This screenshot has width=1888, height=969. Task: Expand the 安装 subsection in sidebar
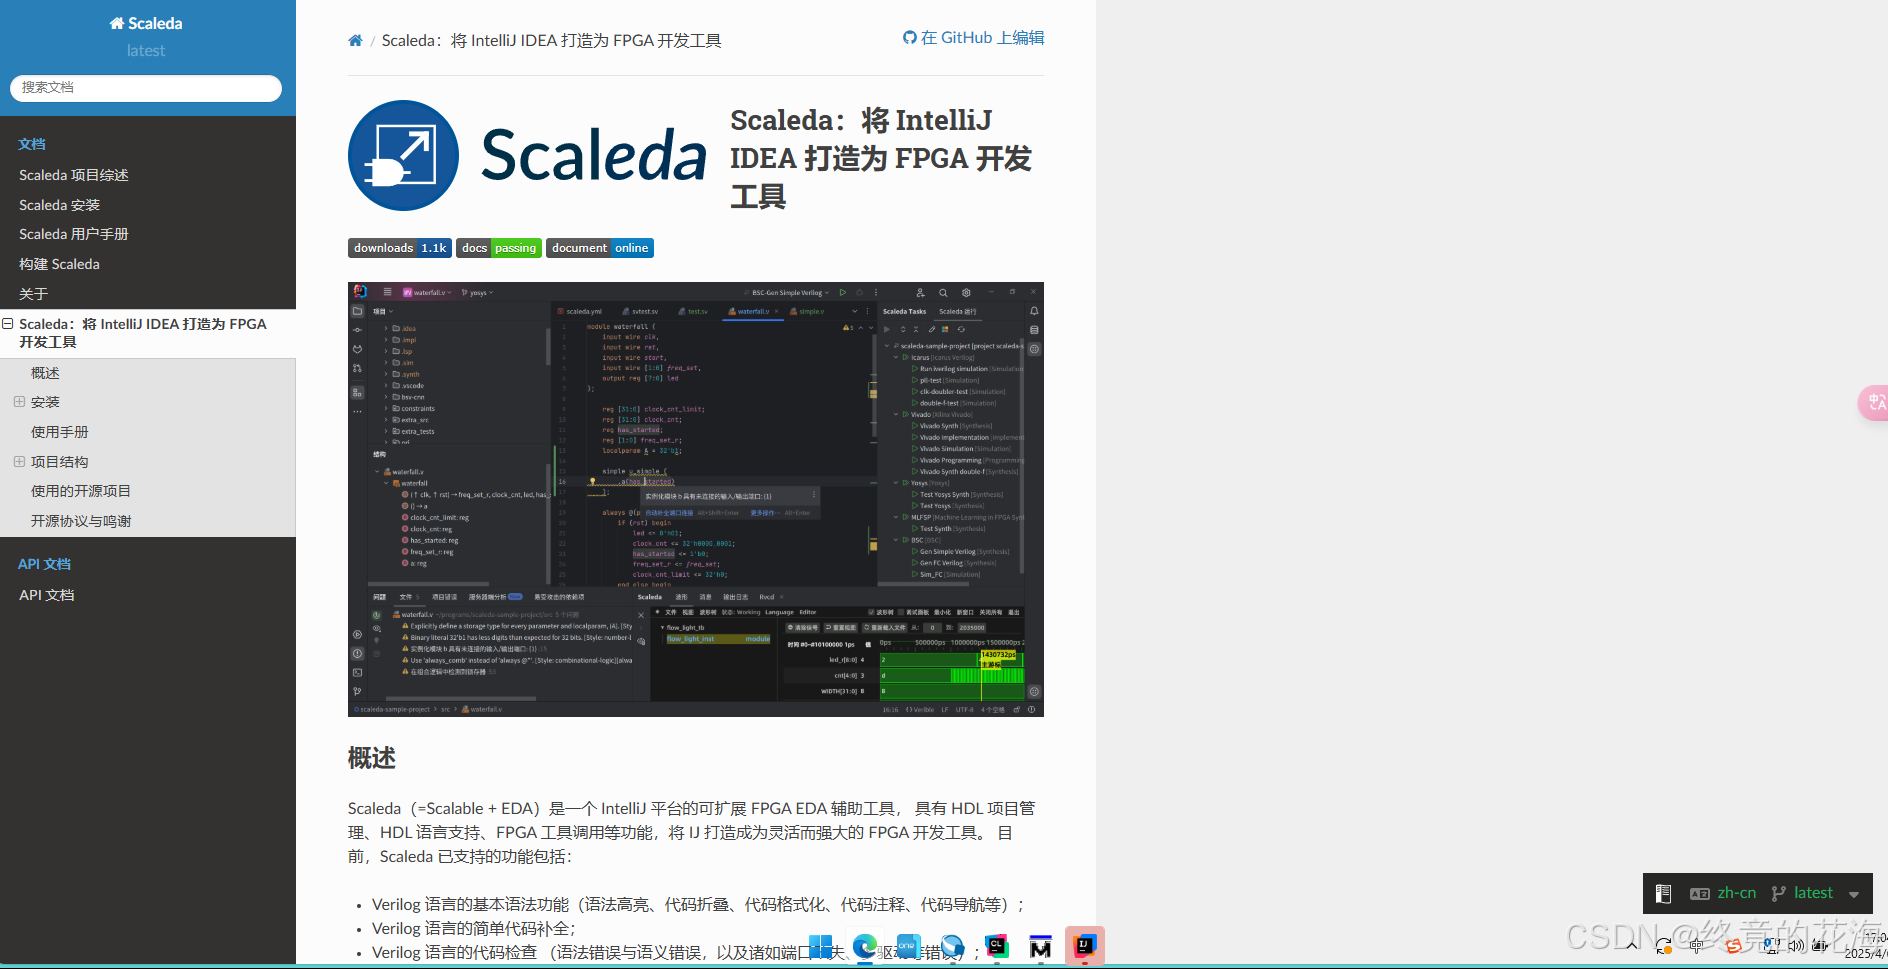click(x=19, y=402)
